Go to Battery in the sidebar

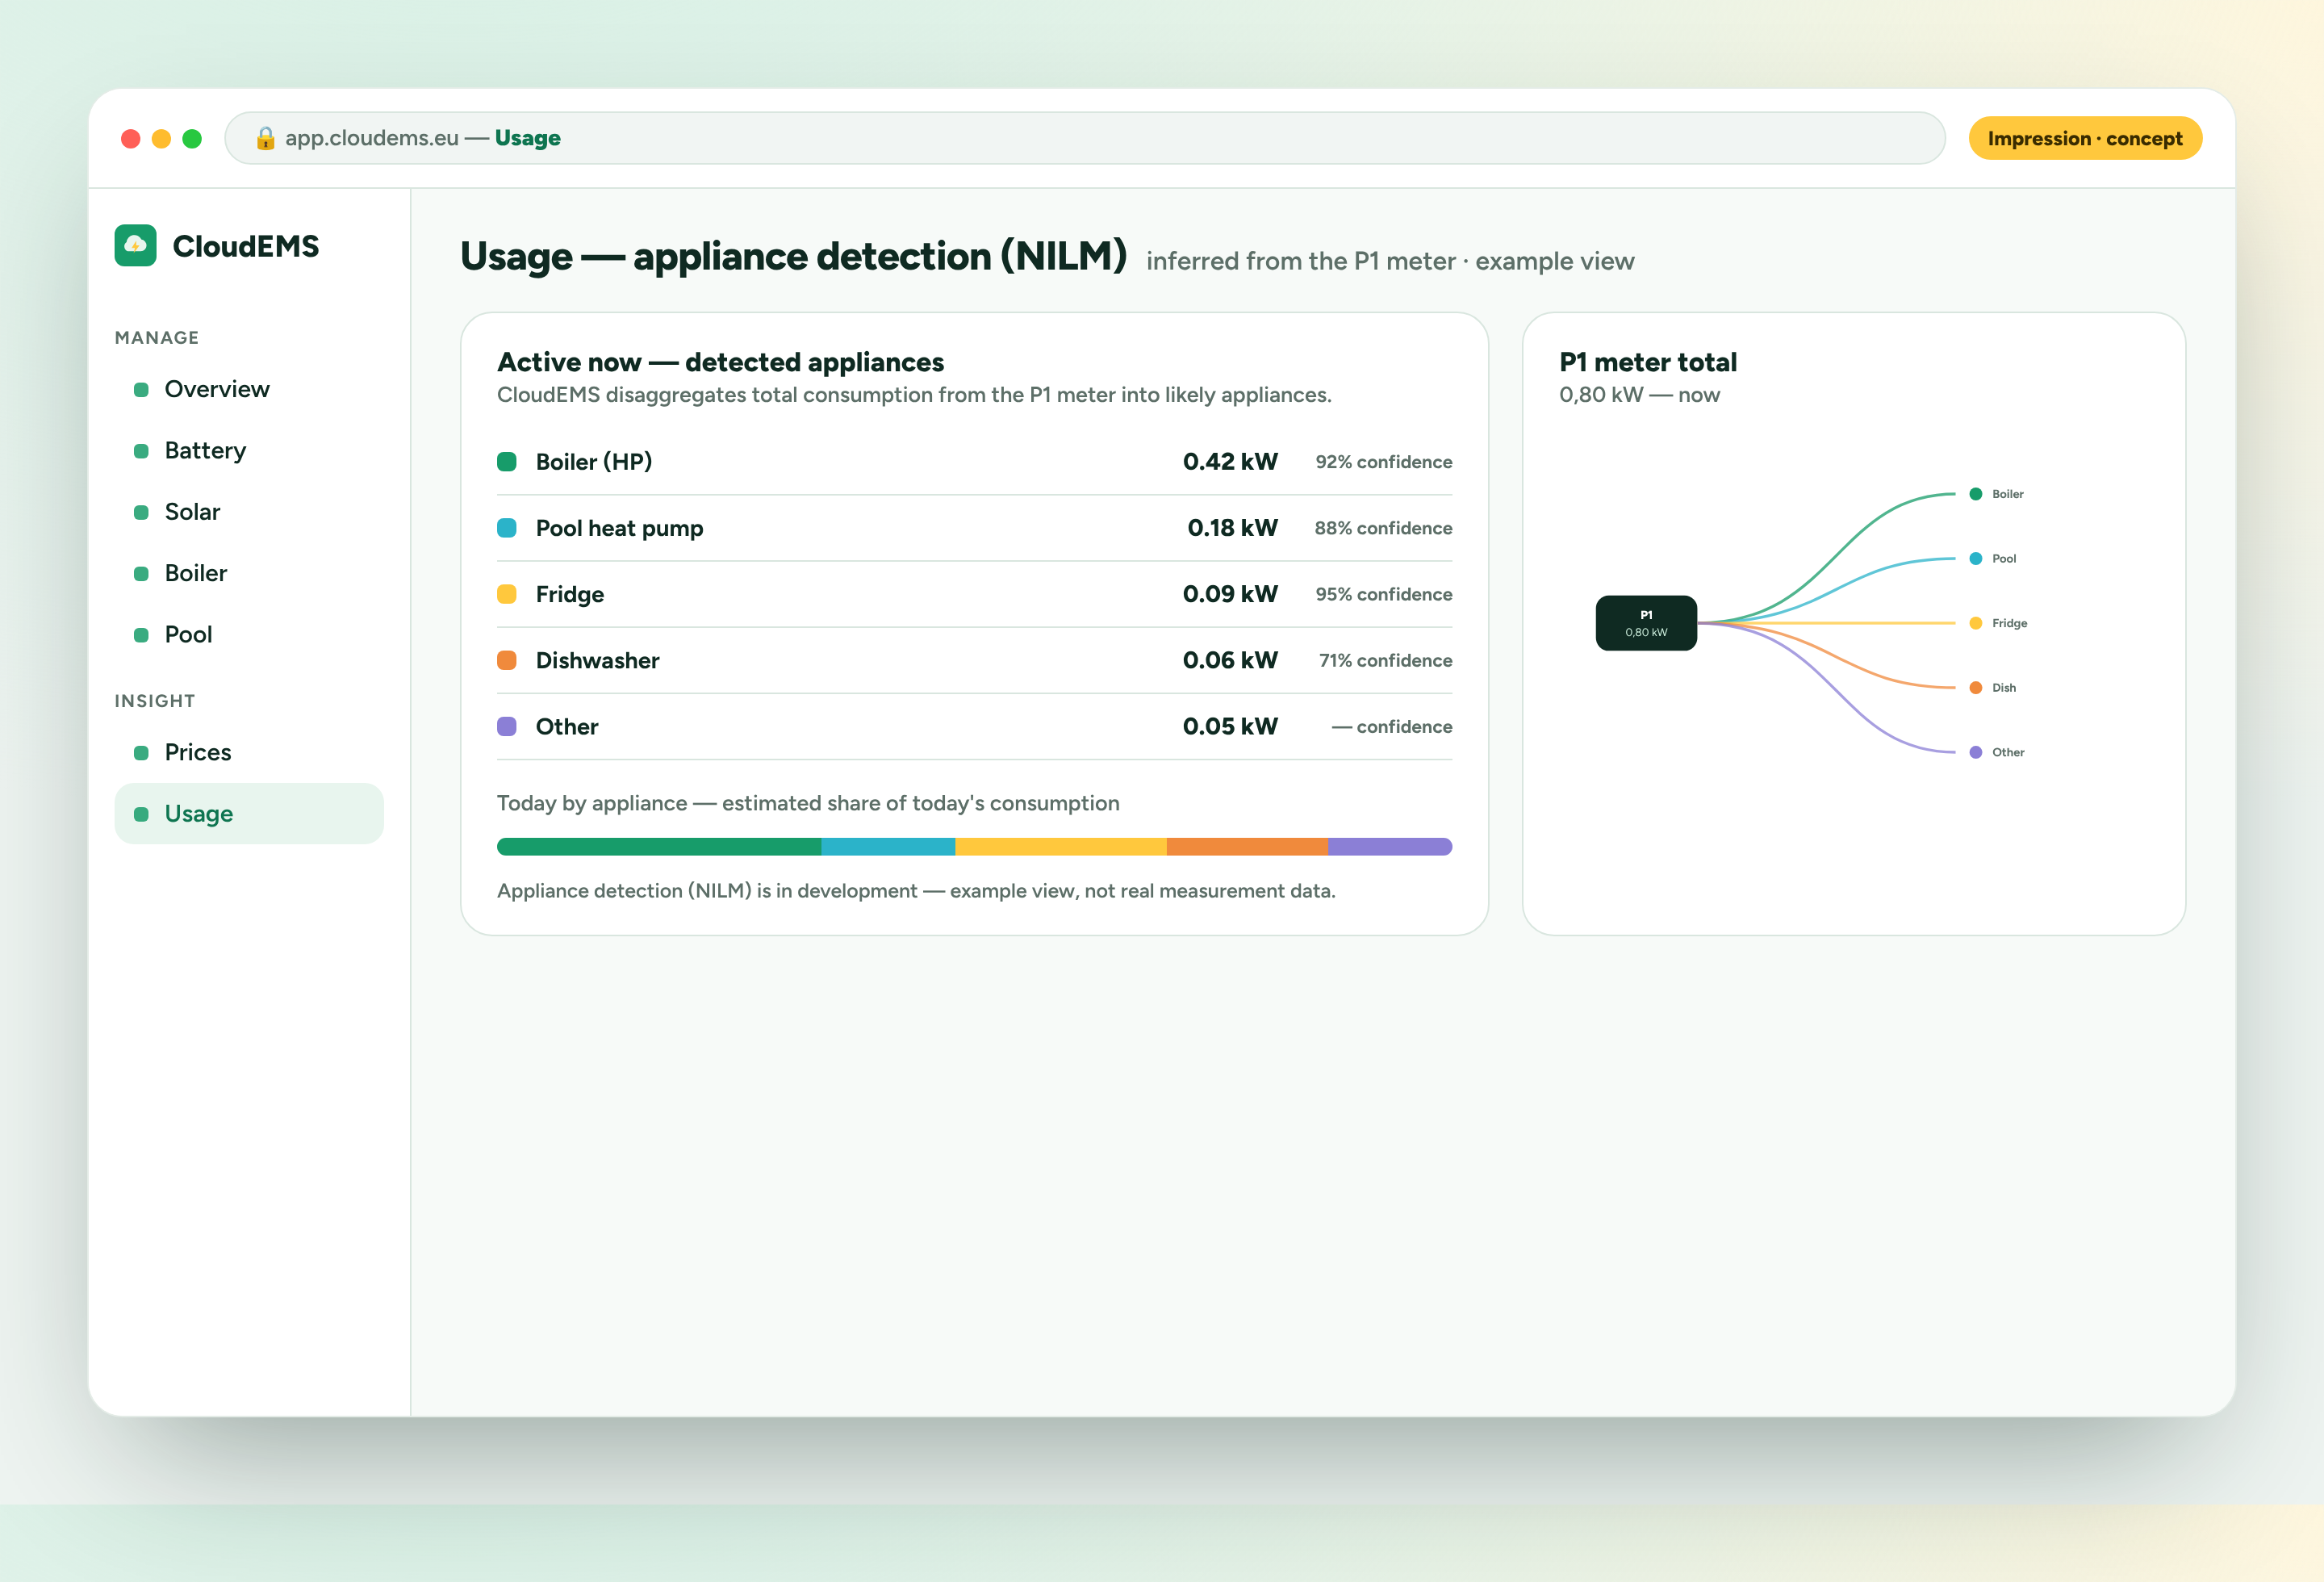point(249,450)
